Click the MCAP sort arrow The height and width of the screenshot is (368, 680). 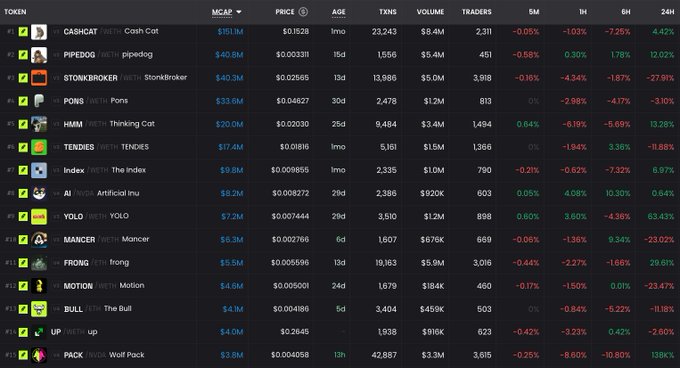point(239,12)
